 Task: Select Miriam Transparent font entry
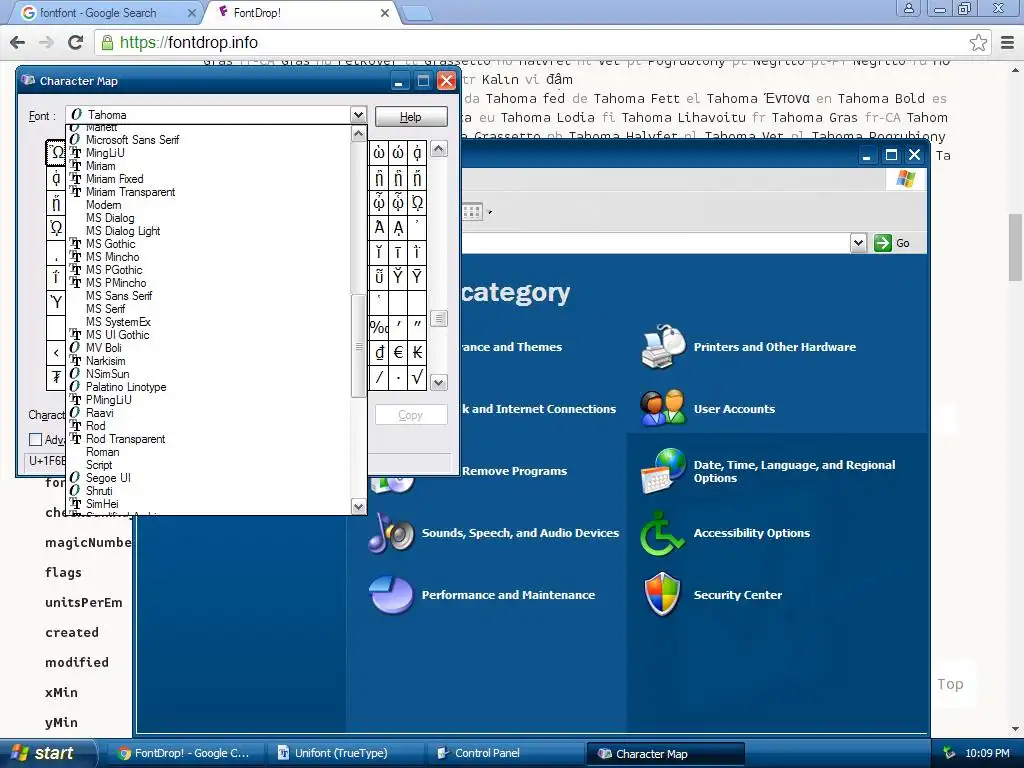point(130,192)
